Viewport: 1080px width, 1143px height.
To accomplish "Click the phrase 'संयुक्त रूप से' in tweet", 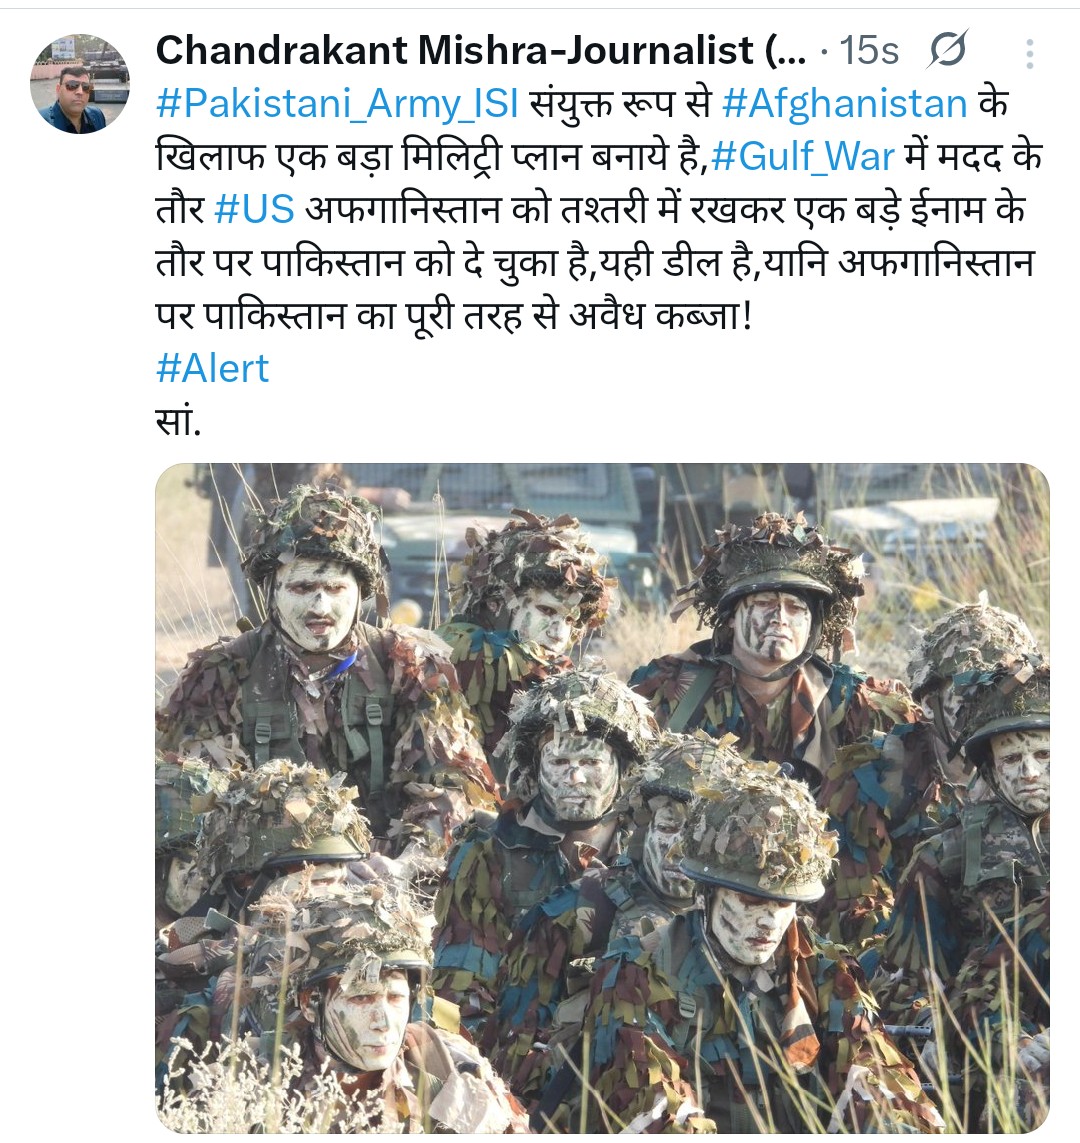I will 620,104.
